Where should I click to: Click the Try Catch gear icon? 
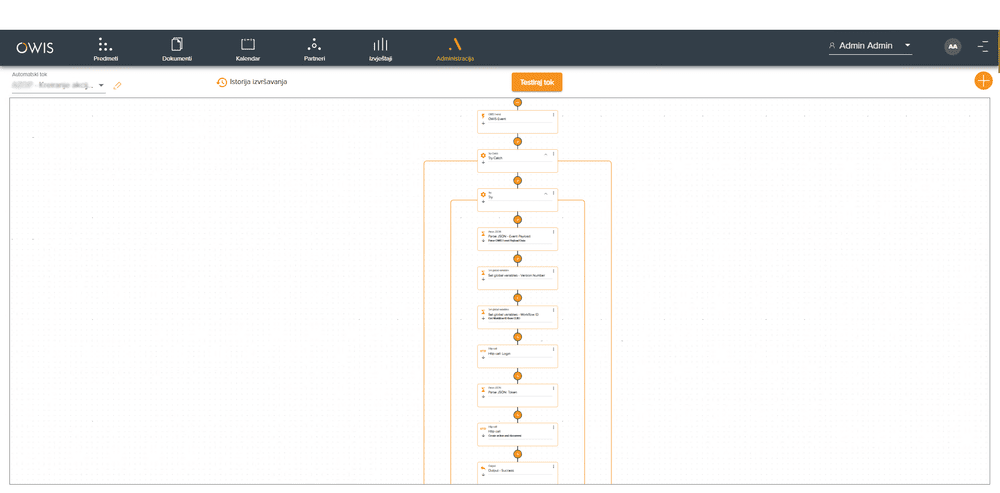click(x=483, y=155)
